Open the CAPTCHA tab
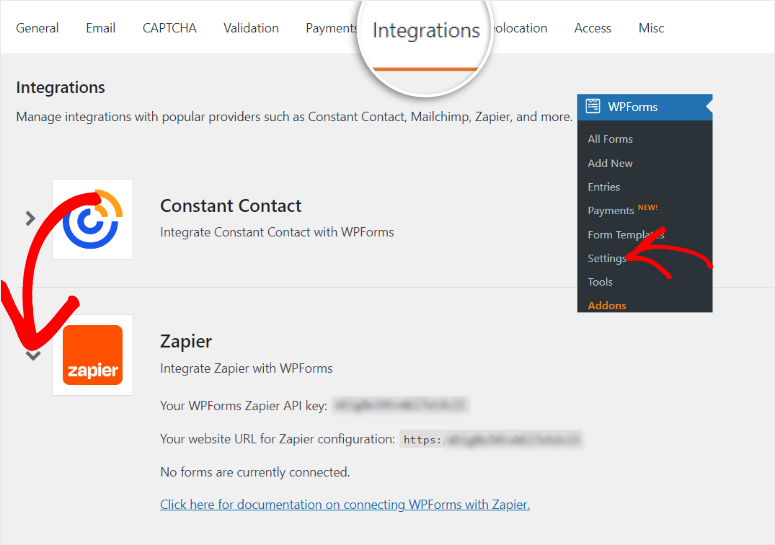This screenshot has height=545, width=775. [169, 28]
